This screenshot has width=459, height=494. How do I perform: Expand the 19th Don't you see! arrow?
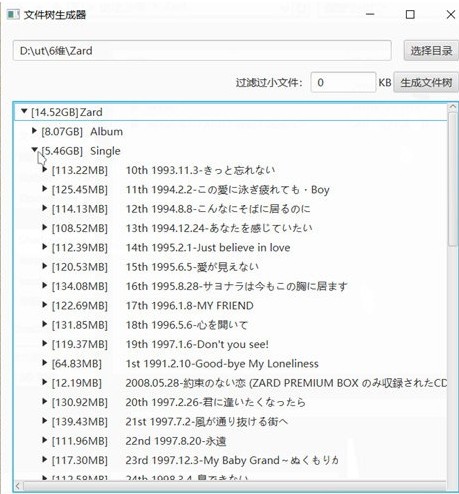pyautogui.click(x=44, y=343)
